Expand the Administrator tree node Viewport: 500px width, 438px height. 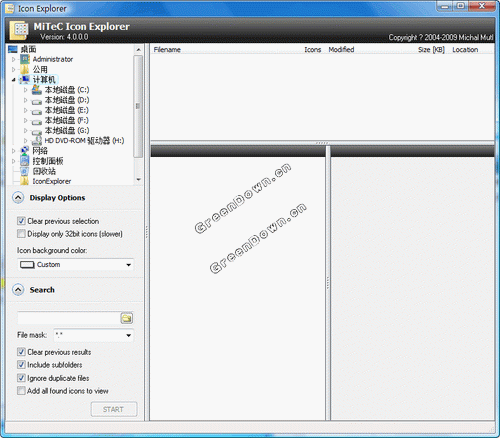point(13,59)
